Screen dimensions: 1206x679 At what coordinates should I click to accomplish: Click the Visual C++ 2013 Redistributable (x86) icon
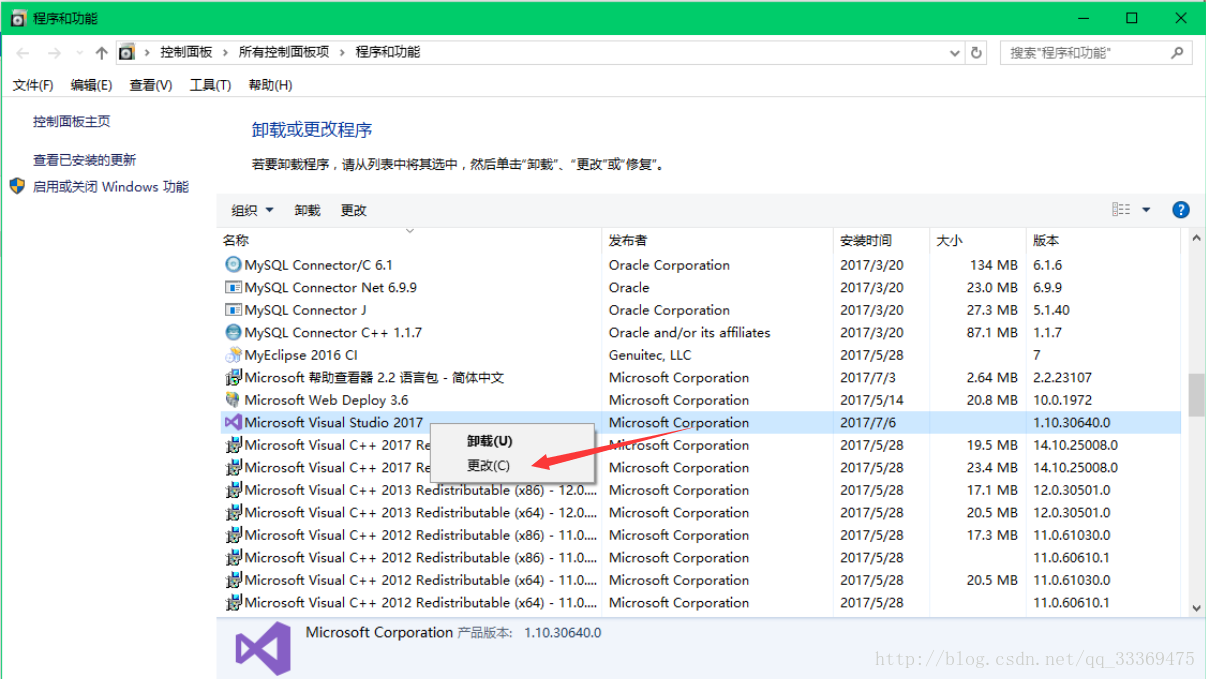(x=233, y=490)
